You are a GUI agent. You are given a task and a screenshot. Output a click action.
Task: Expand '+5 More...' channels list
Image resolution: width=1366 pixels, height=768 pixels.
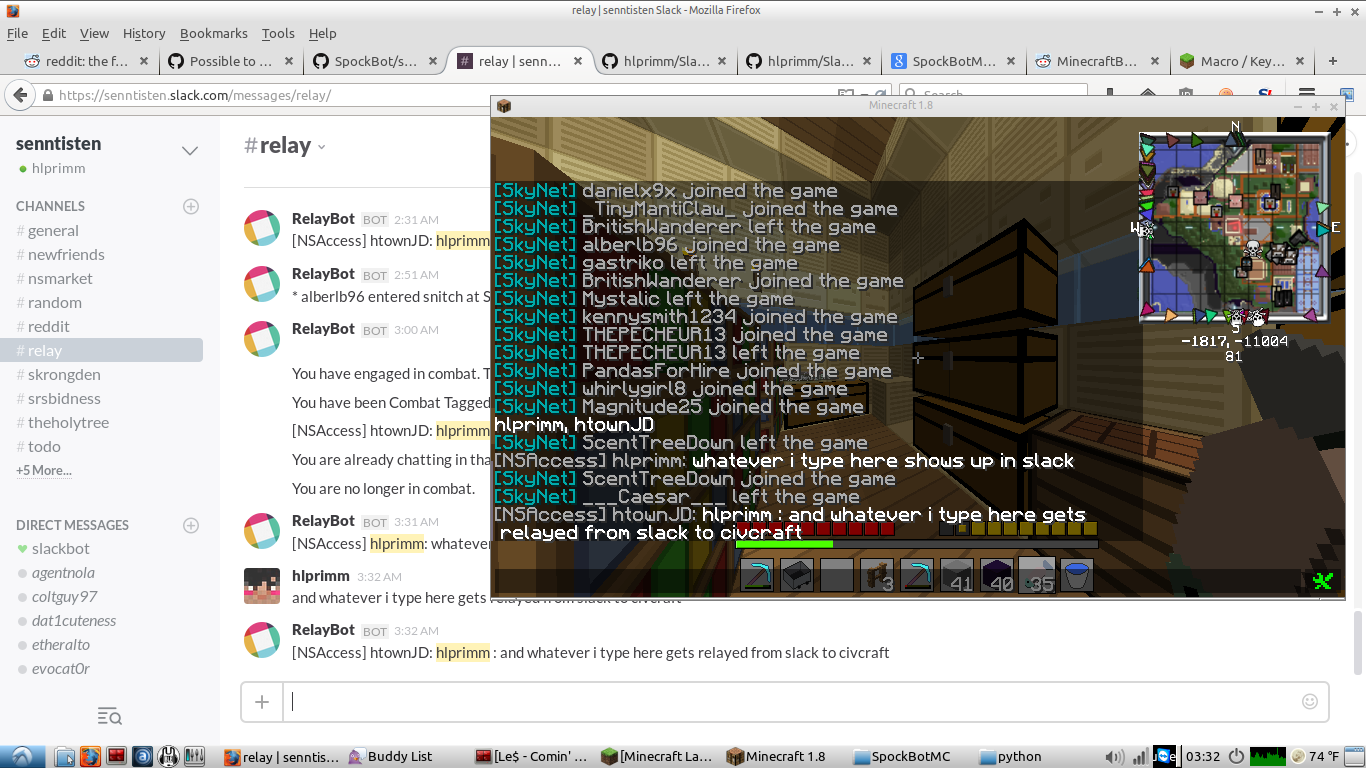[x=44, y=470]
